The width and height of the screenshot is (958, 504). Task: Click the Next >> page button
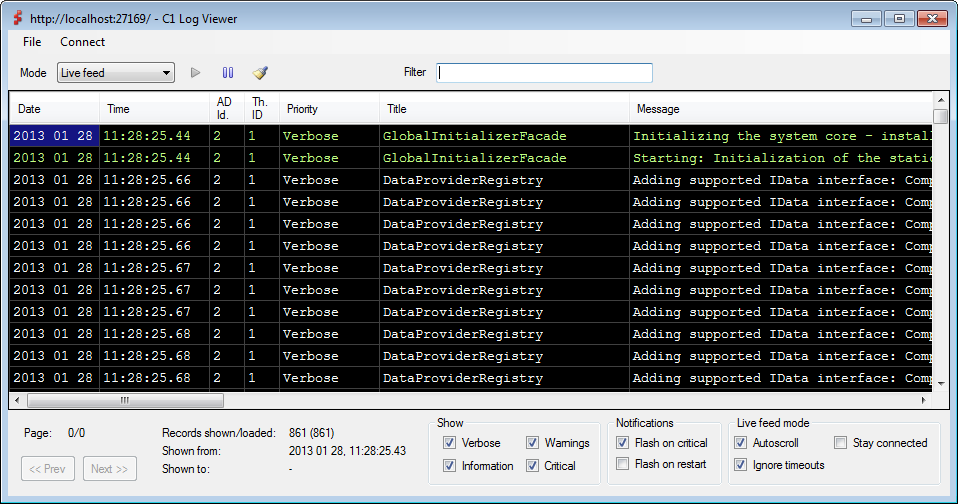coord(109,469)
